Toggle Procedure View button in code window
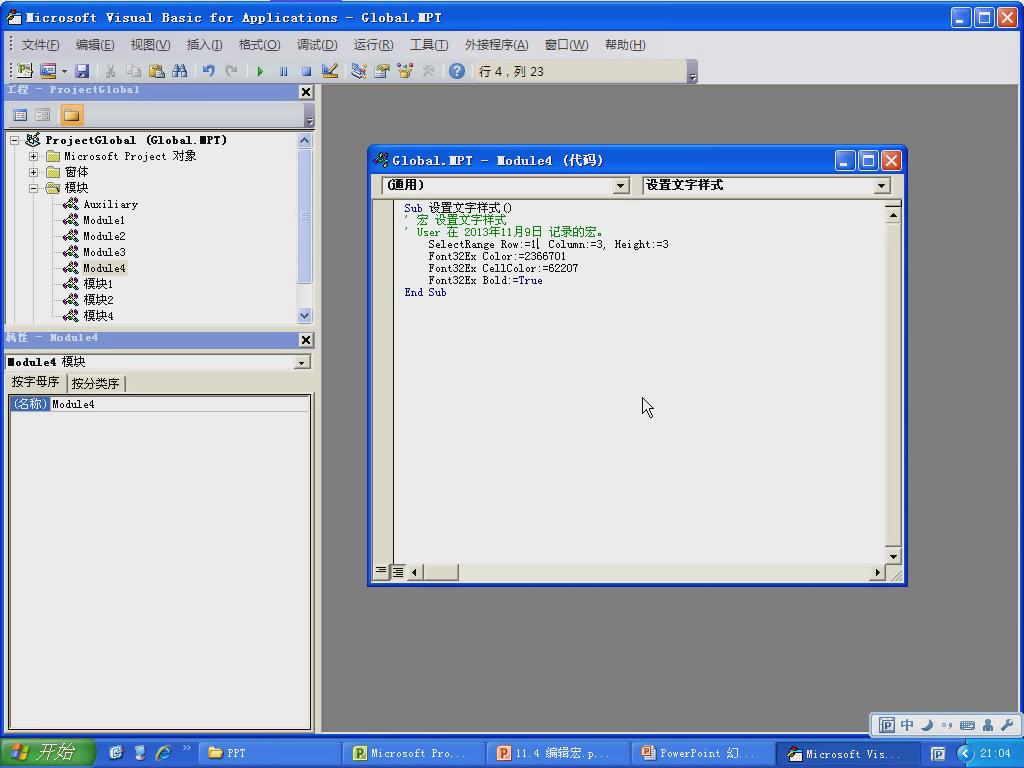This screenshot has height=768, width=1024. pyautogui.click(x=381, y=572)
